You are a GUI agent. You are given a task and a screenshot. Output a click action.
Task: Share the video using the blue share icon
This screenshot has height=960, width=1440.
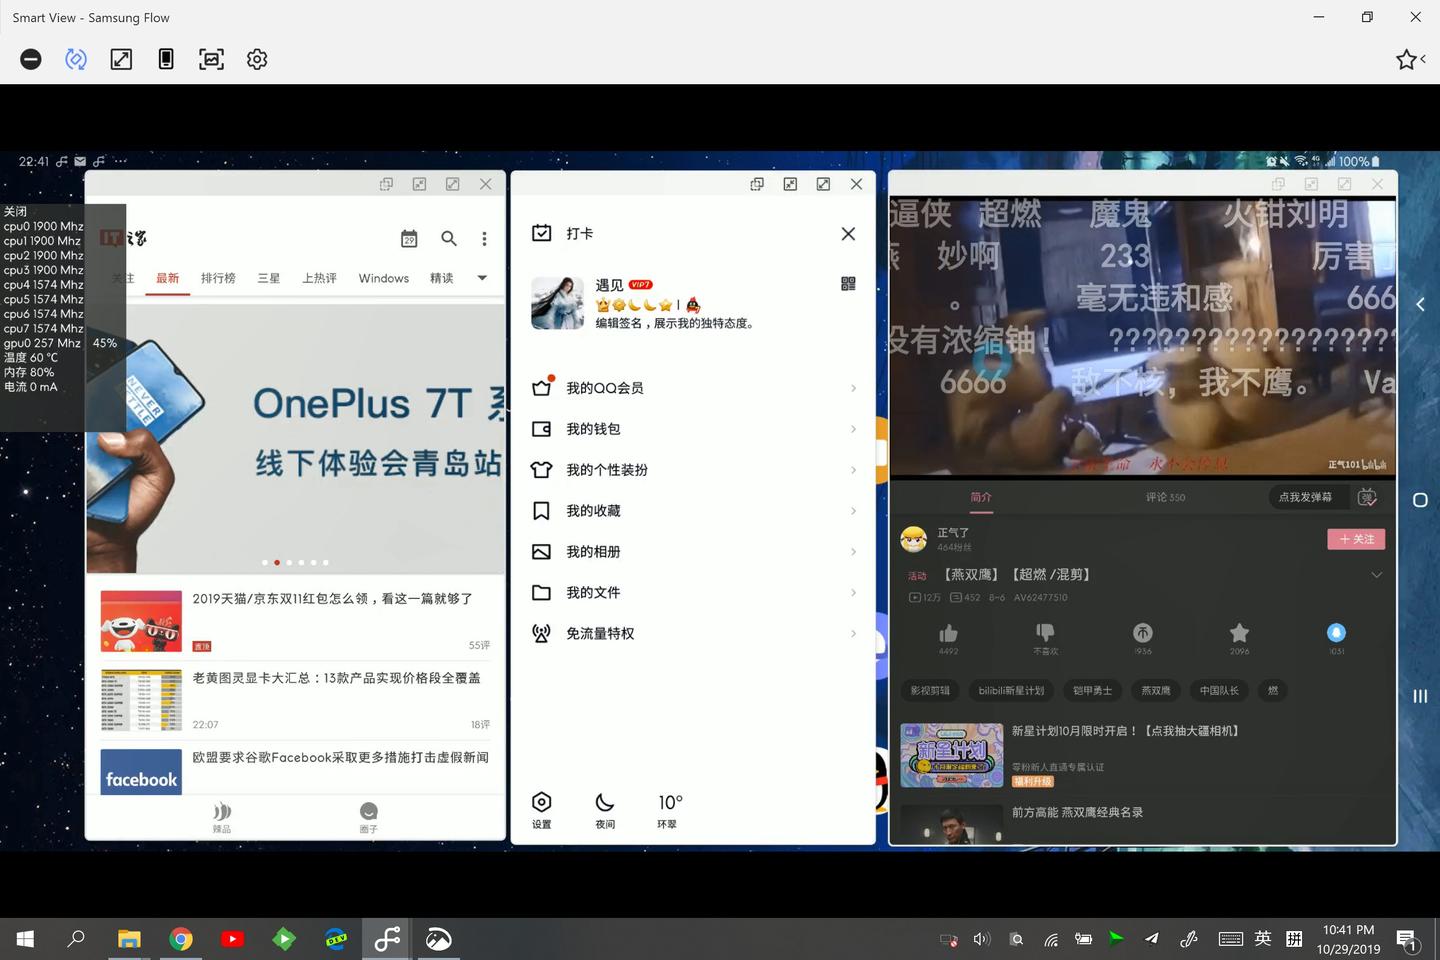(x=1336, y=633)
